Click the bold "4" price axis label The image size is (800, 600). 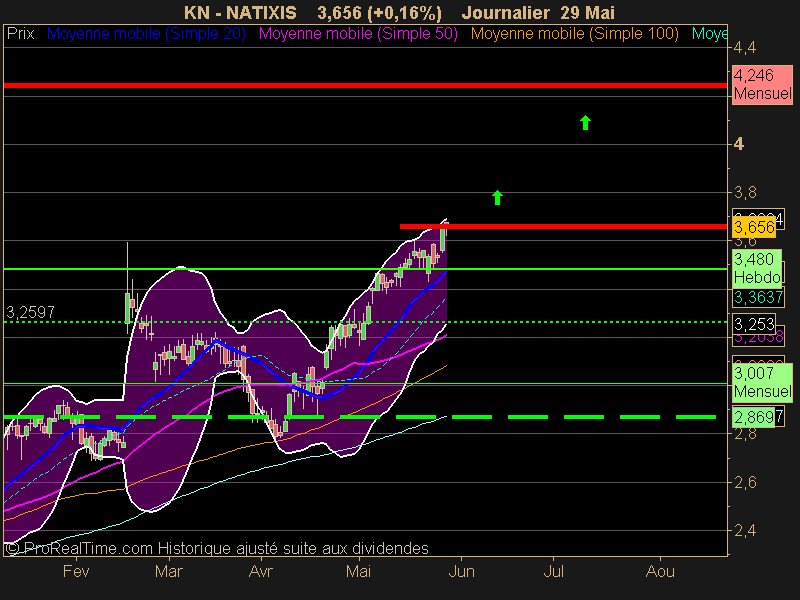[738, 144]
